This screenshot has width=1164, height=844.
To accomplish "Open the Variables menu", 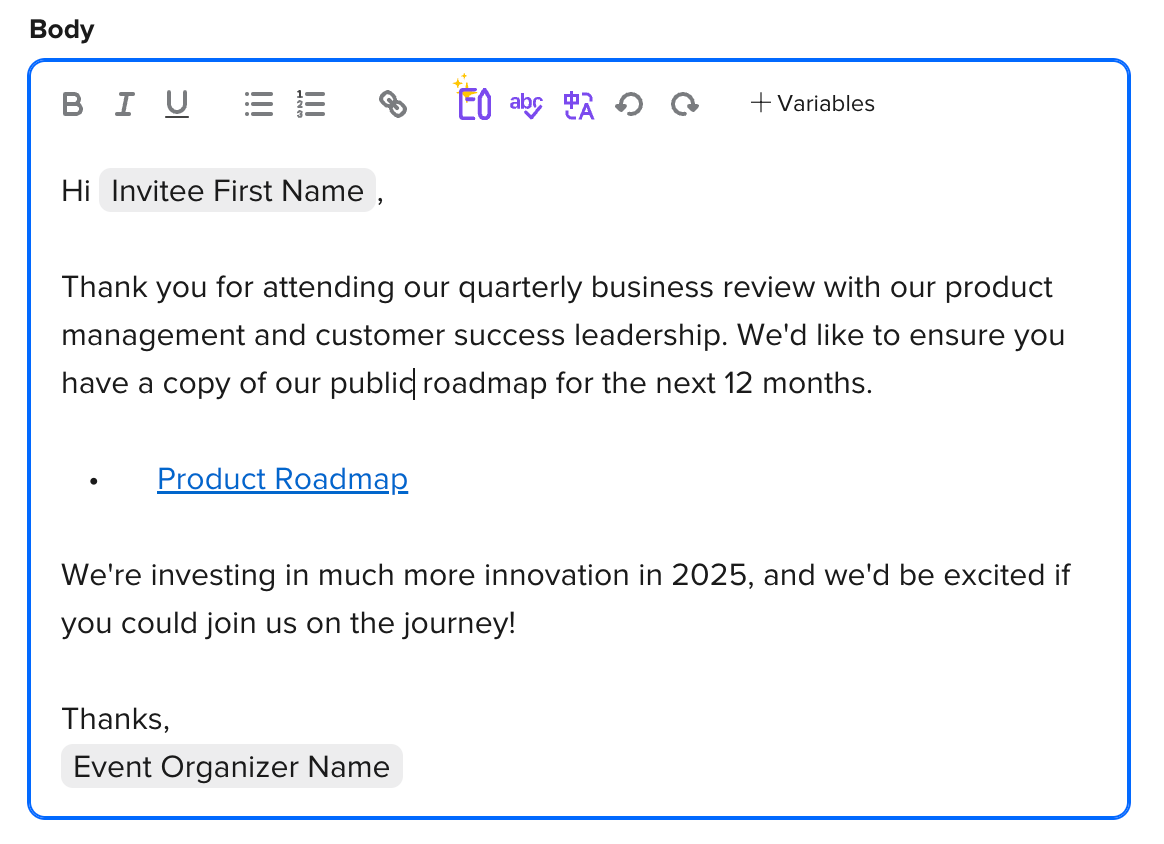I will pyautogui.click(x=812, y=104).
